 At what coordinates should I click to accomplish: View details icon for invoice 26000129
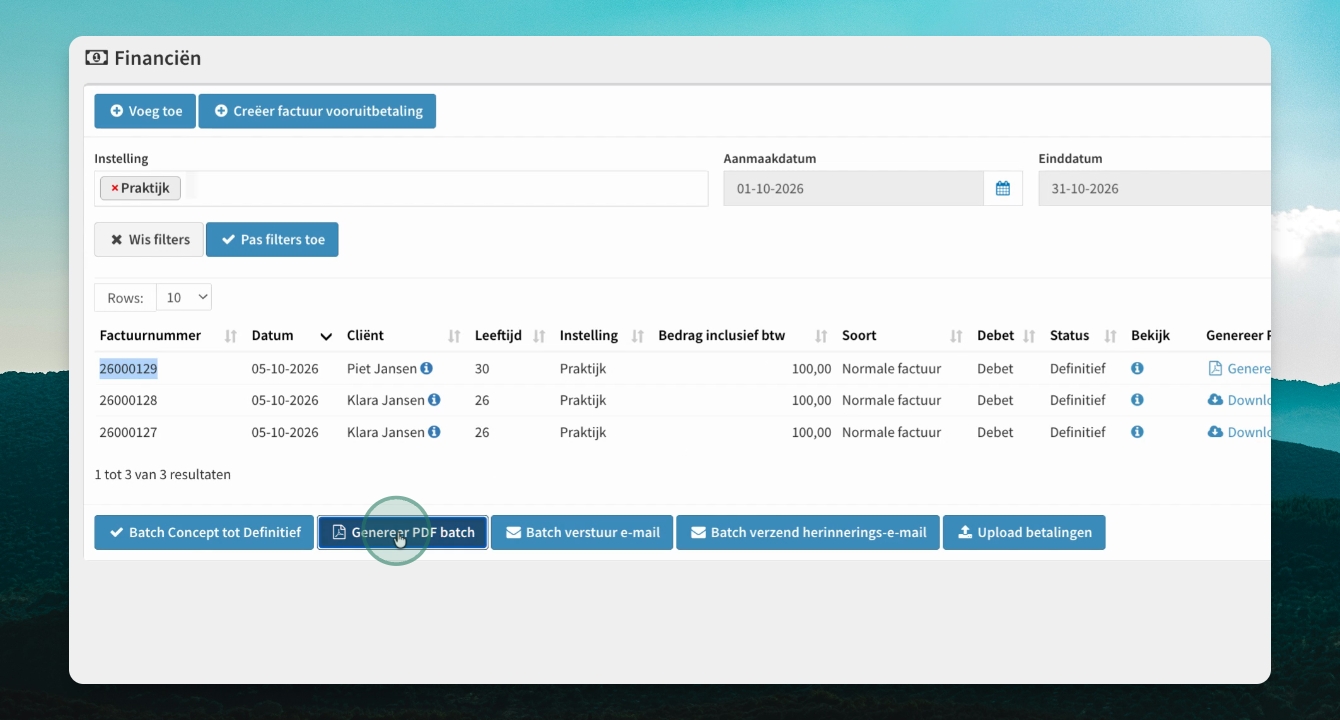point(1137,369)
